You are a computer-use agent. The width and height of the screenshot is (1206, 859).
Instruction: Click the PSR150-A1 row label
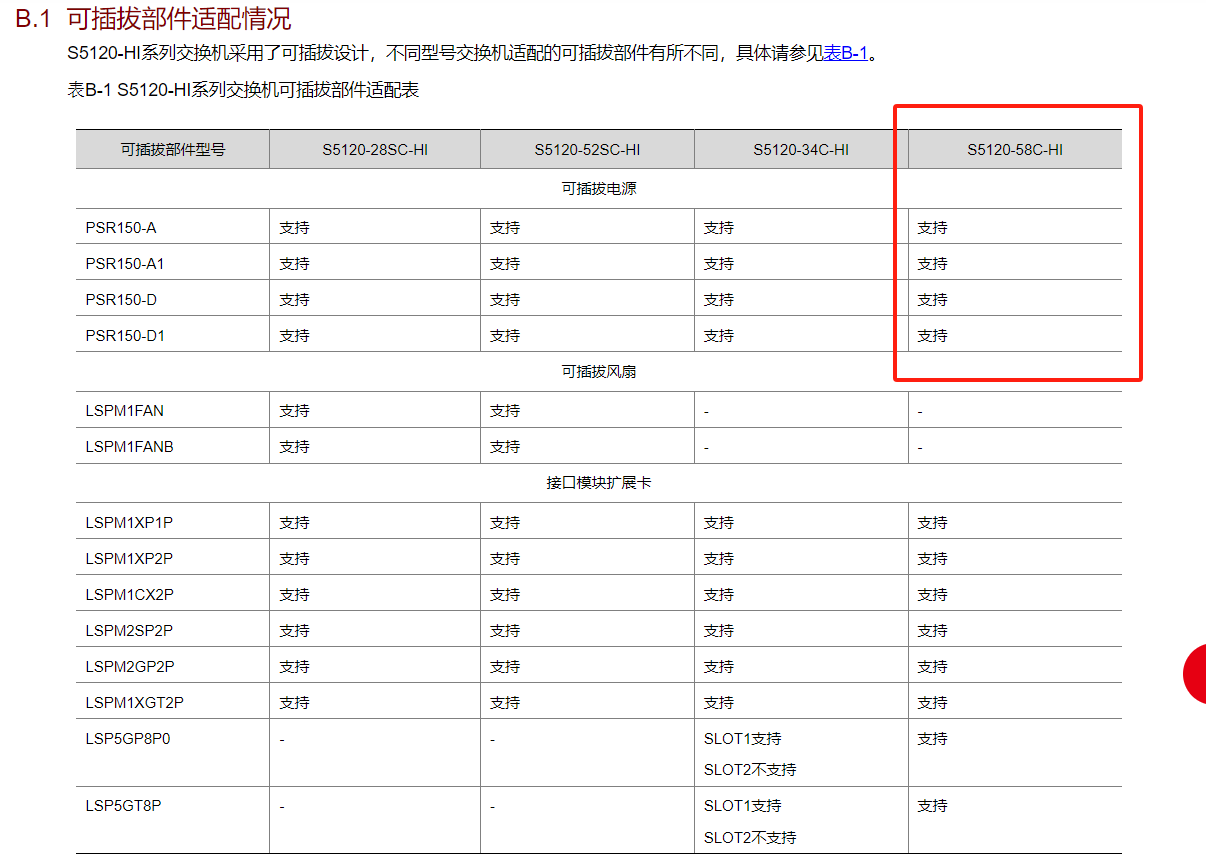[x=125, y=263]
